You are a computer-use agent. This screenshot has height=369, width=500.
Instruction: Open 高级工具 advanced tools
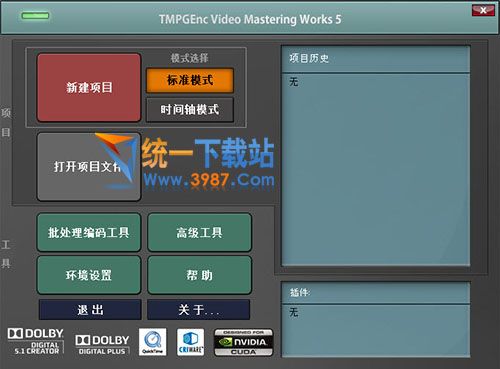coord(199,232)
